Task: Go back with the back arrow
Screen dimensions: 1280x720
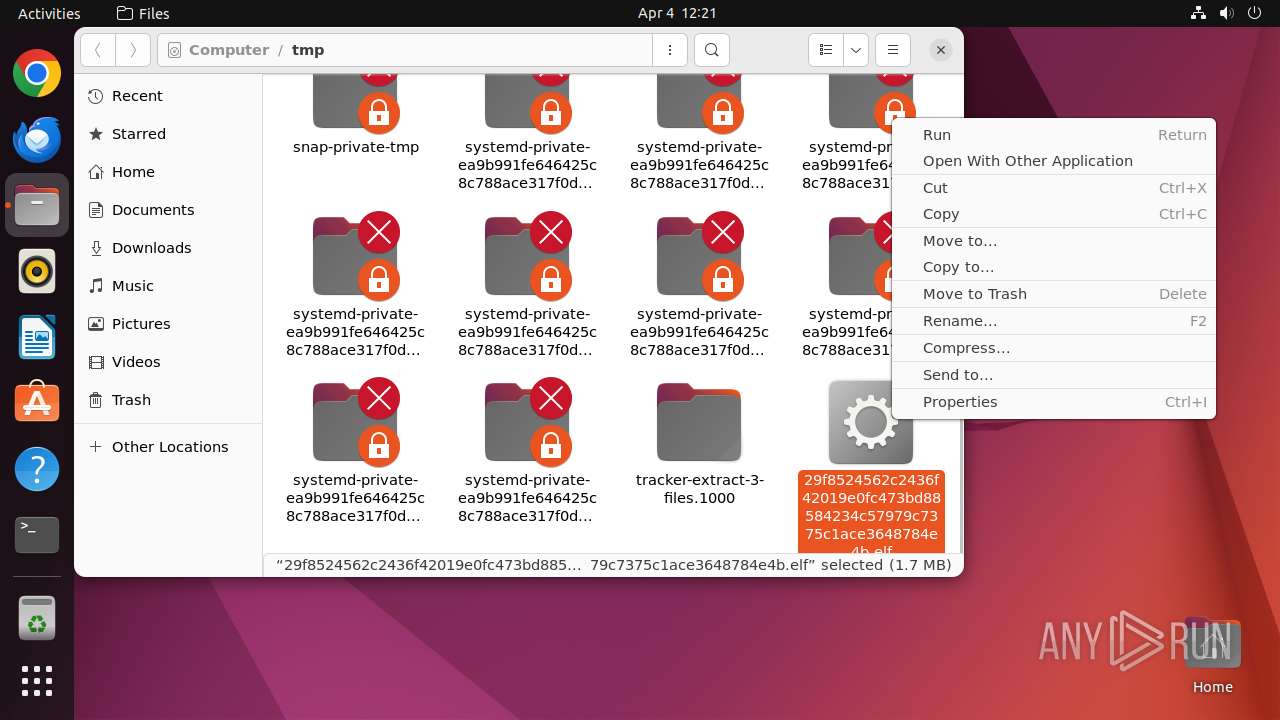Action: point(98,50)
